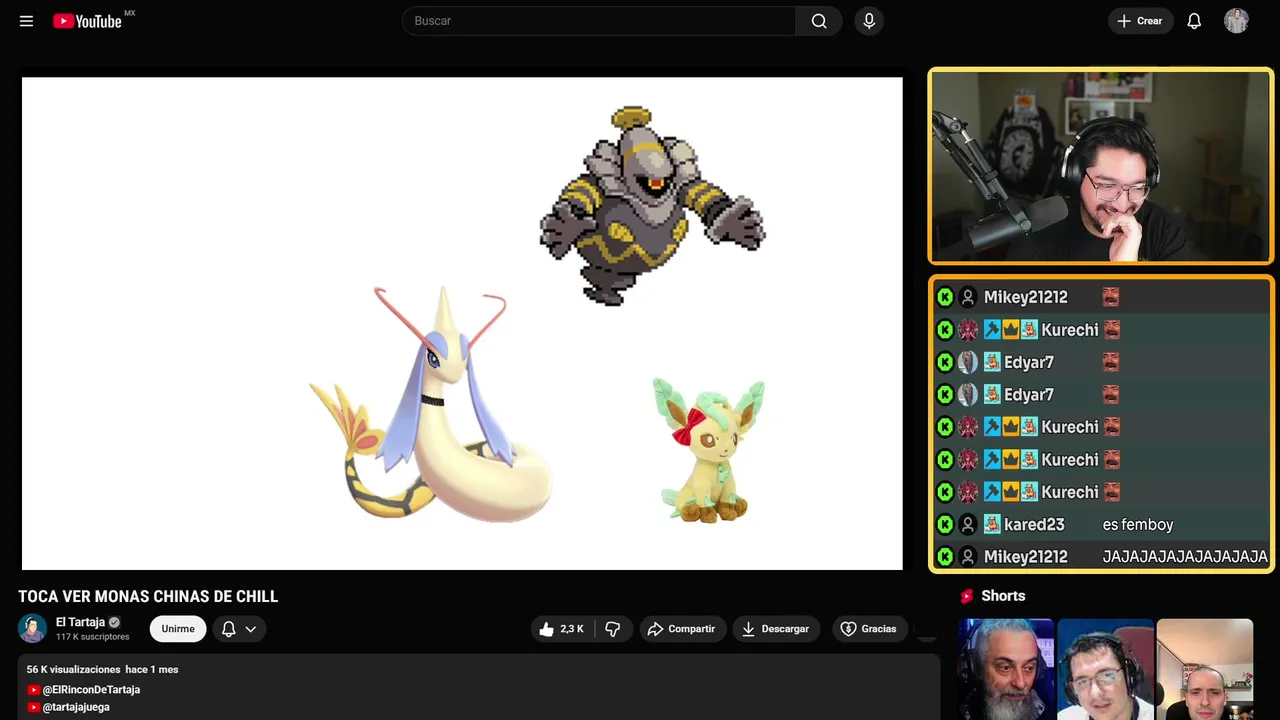
Task: Dislike the video with thumbs down
Action: pyautogui.click(x=613, y=629)
